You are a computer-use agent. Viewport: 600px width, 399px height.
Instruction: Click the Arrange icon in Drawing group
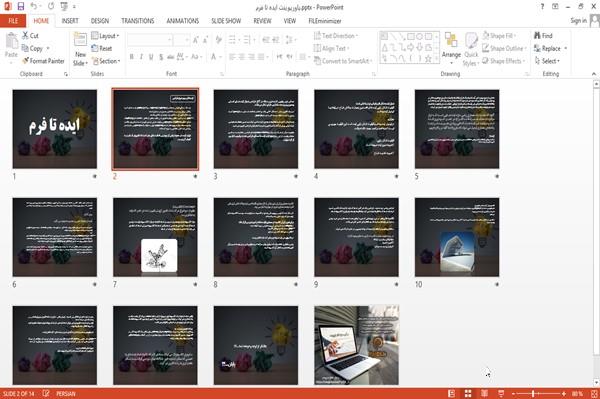(x=451, y=40)
